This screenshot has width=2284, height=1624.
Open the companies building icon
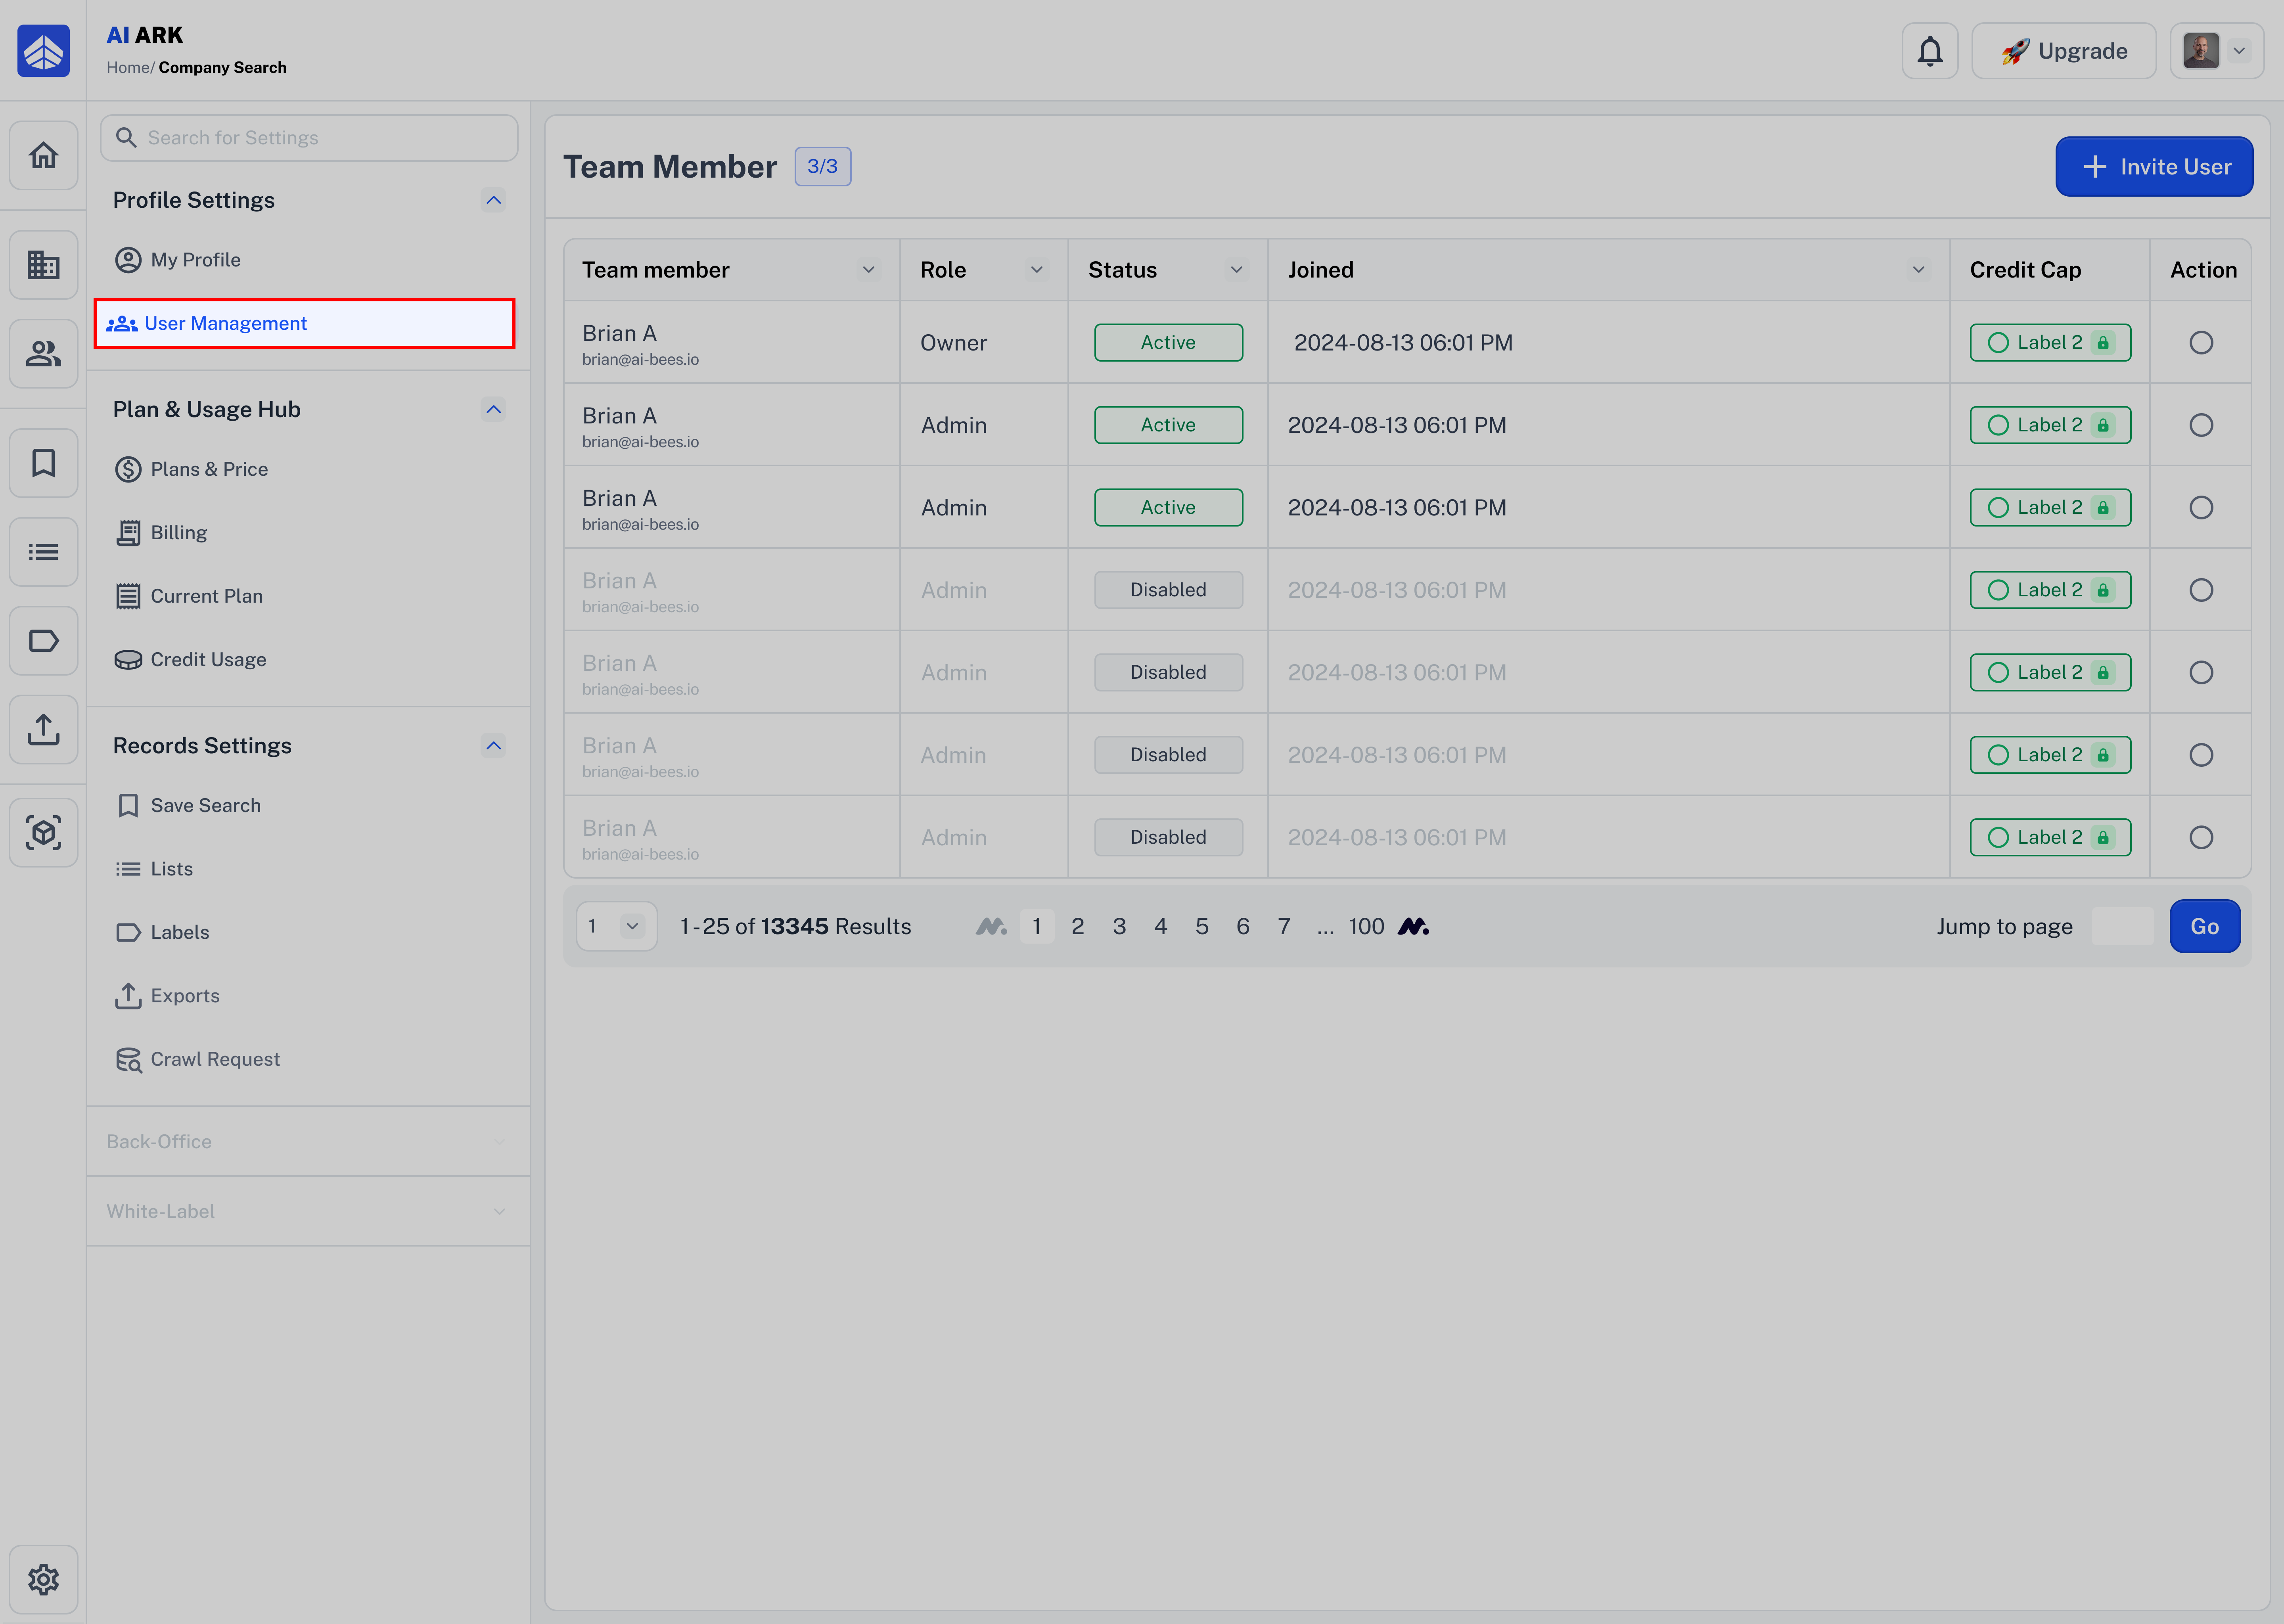click(x=43, y=265)
